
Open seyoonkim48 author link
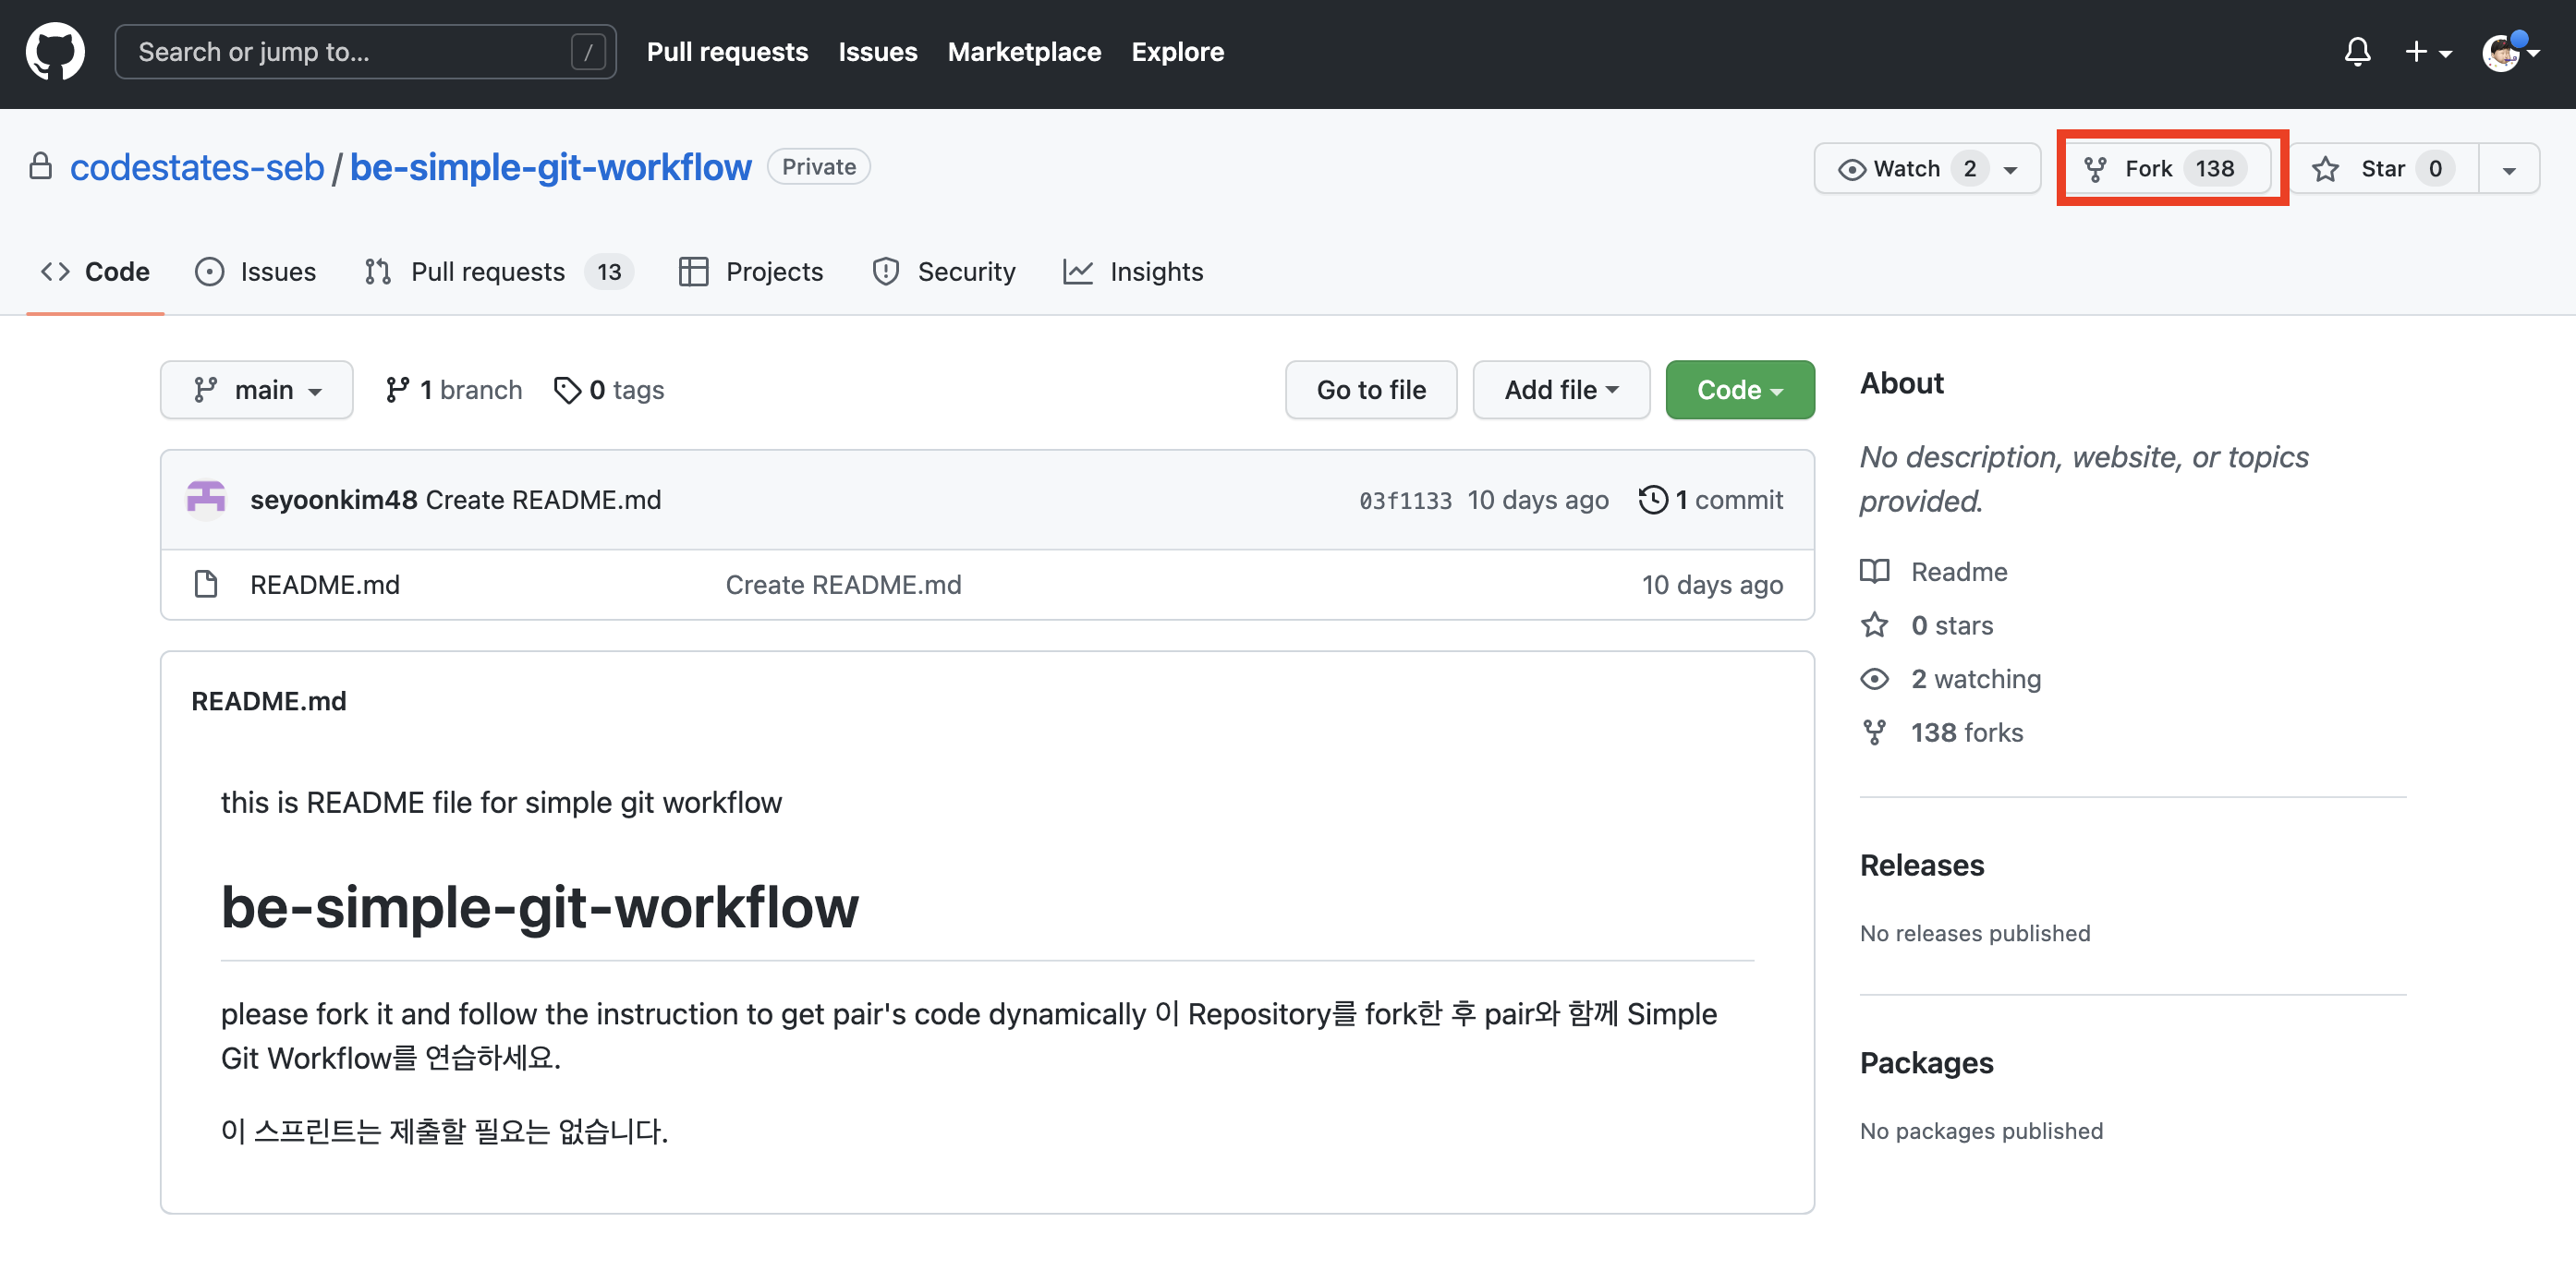click(333, 500)
